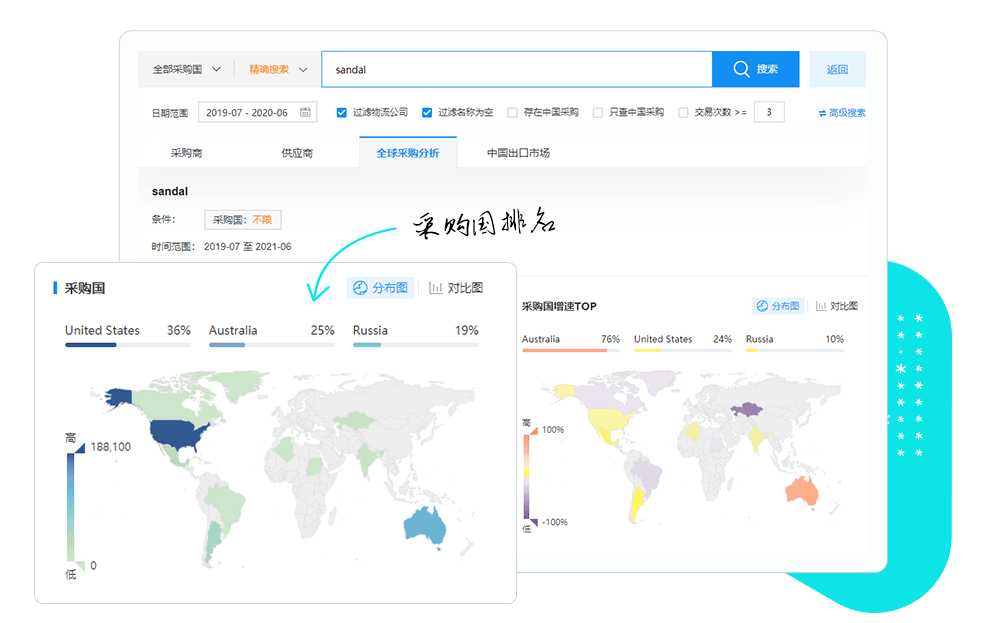Uncheck 过滤物流公司 checkbox

coord(342,113)
